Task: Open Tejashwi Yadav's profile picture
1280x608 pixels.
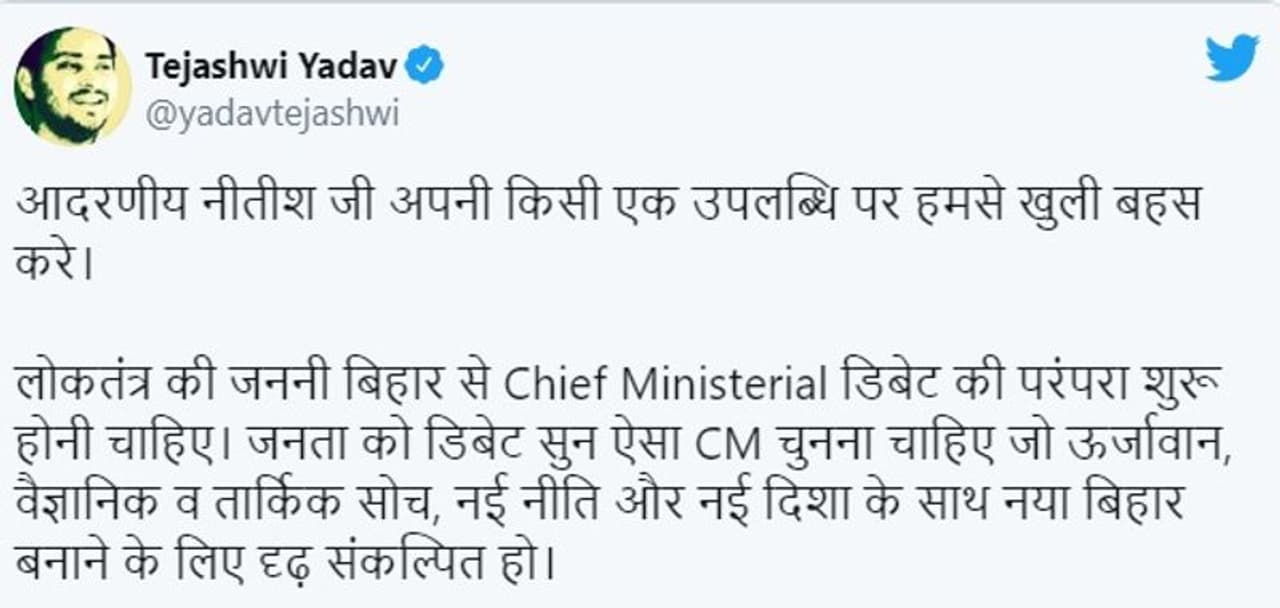Action: point(72,86)
